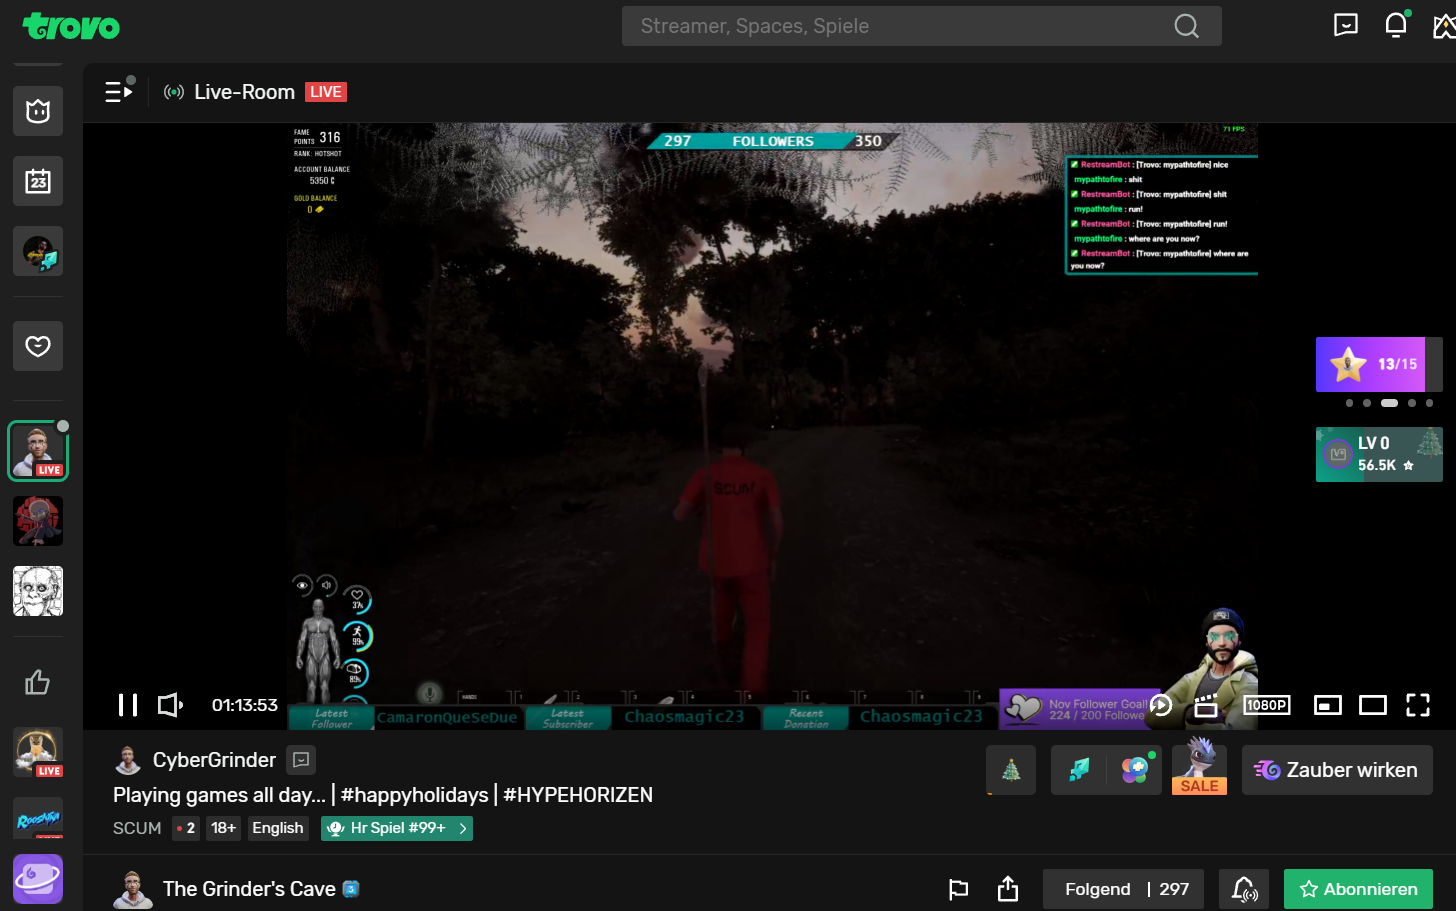Open the colorful bubbles icon with green dot
1456x911 pixels.
pos(1135,770)
